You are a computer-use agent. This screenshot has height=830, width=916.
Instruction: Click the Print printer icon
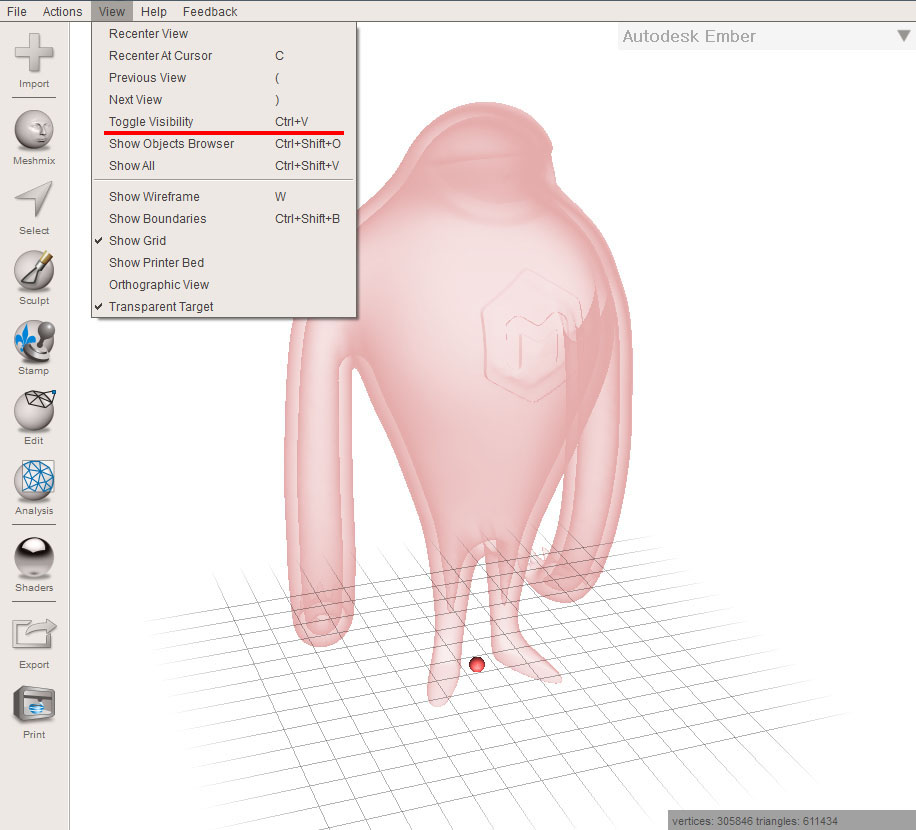(x=34, y=704)
